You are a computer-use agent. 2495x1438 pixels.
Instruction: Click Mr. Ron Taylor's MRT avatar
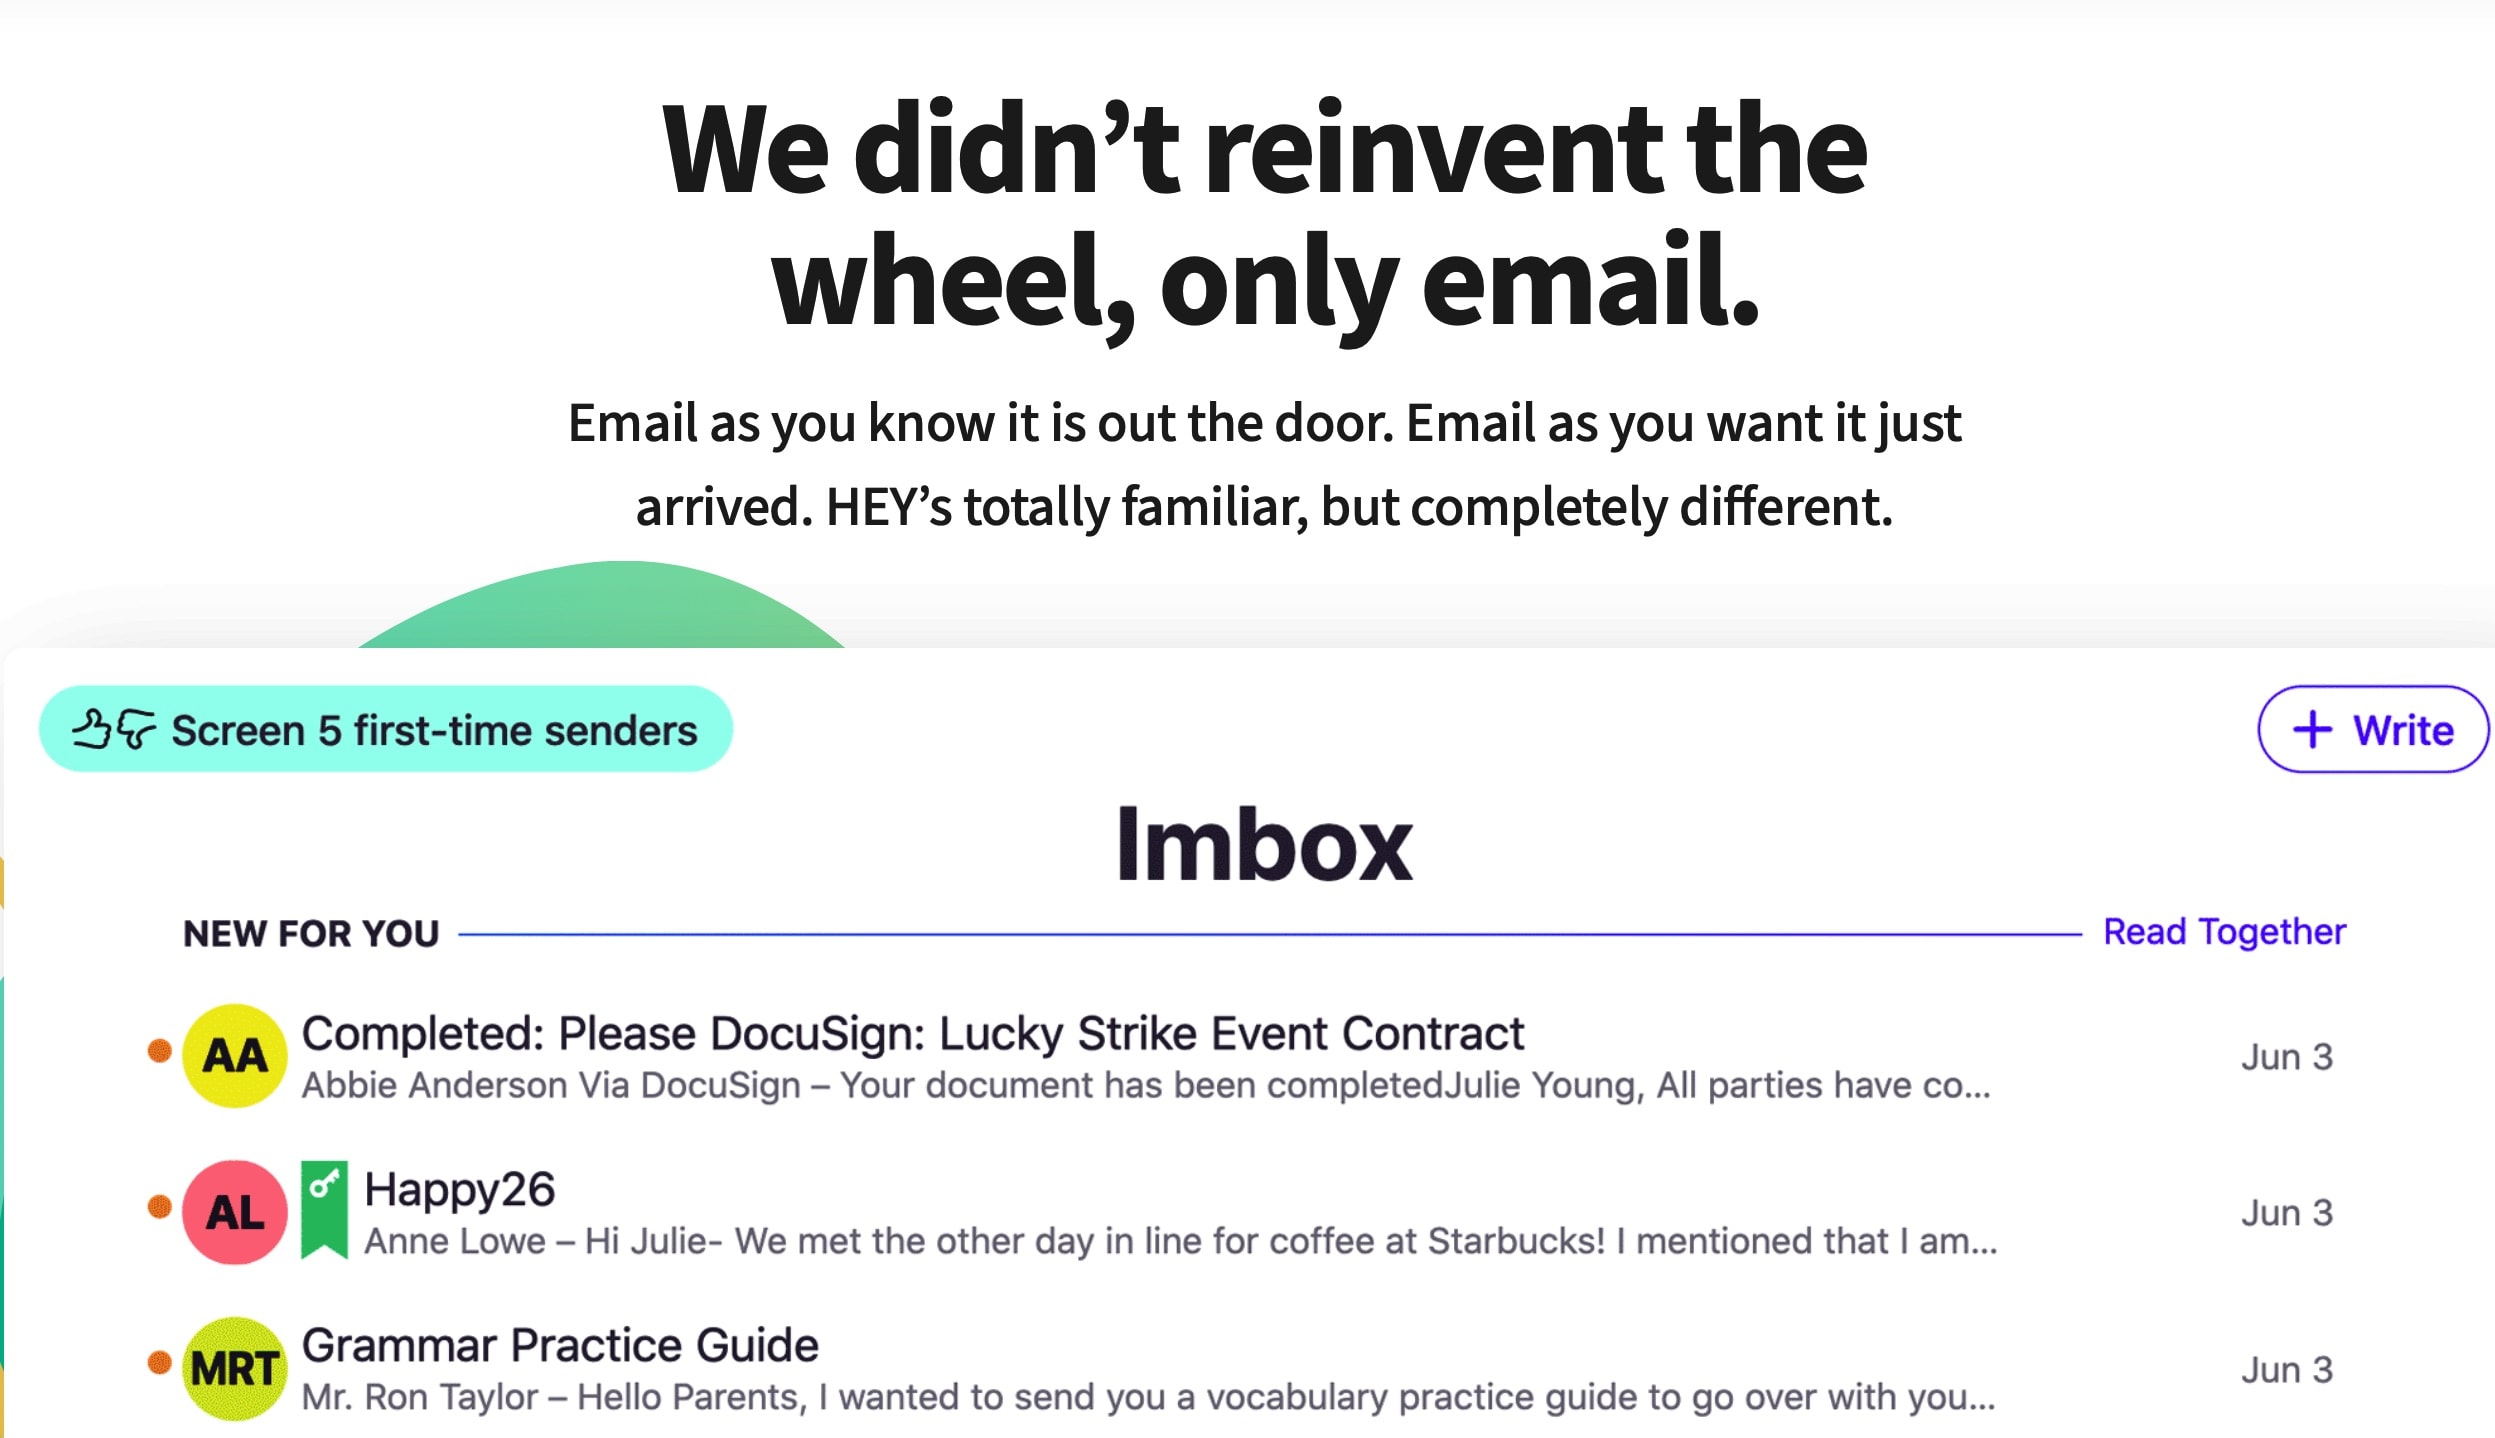point(234,1368)
